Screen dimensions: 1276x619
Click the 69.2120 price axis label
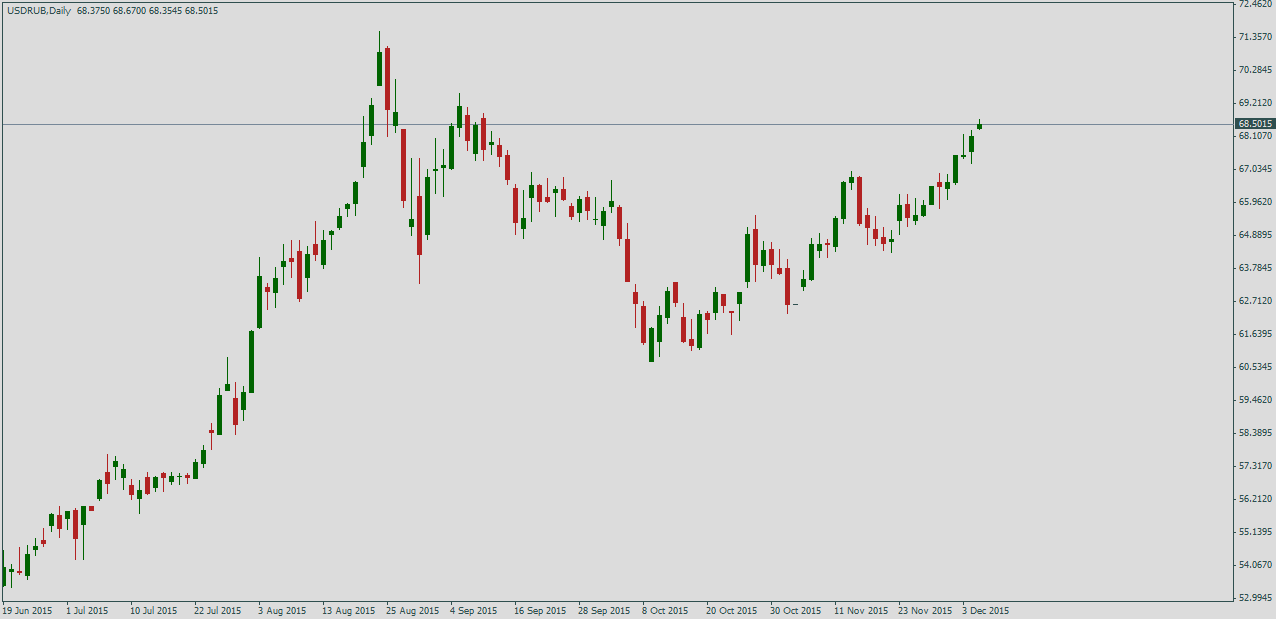pyautogui.click(x=1254, y=103)
